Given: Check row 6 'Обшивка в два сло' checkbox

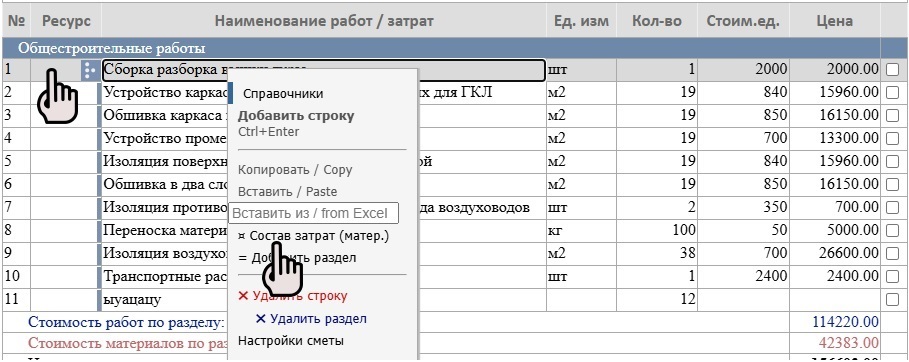Looking at the screenshot, I should click(892, 184).
